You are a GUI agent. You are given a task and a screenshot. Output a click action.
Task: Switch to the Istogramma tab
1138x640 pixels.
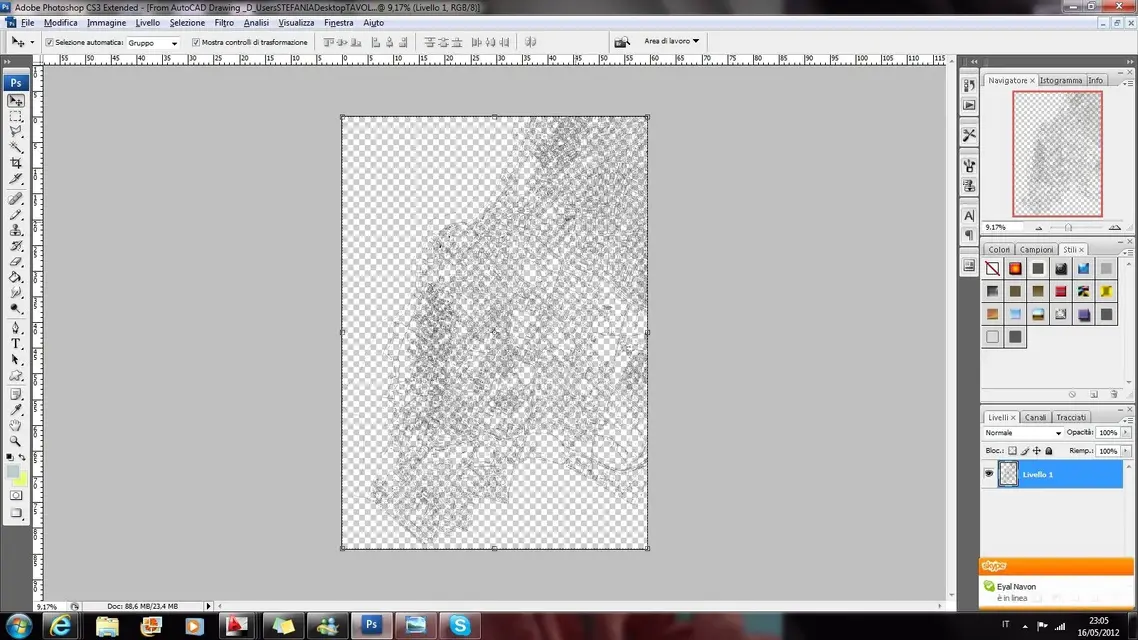click(1059, 80)
